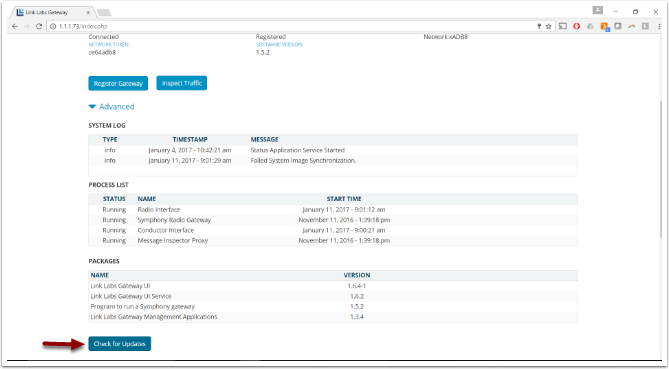Open the Chrome three-dot menu

coord(659,26)
